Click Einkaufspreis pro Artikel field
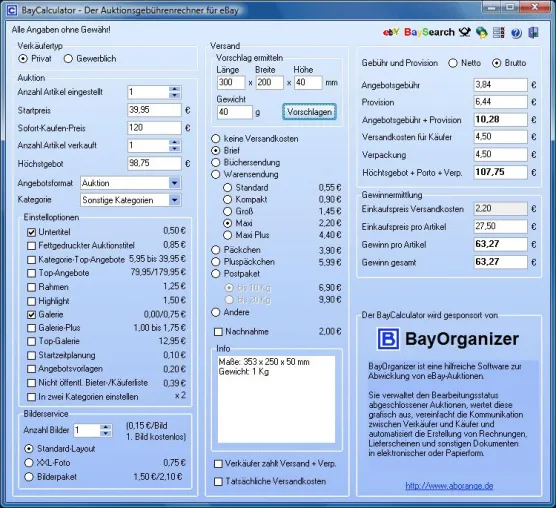The width and height of the screenshot is (556, 508). click(x=500, y=226)
